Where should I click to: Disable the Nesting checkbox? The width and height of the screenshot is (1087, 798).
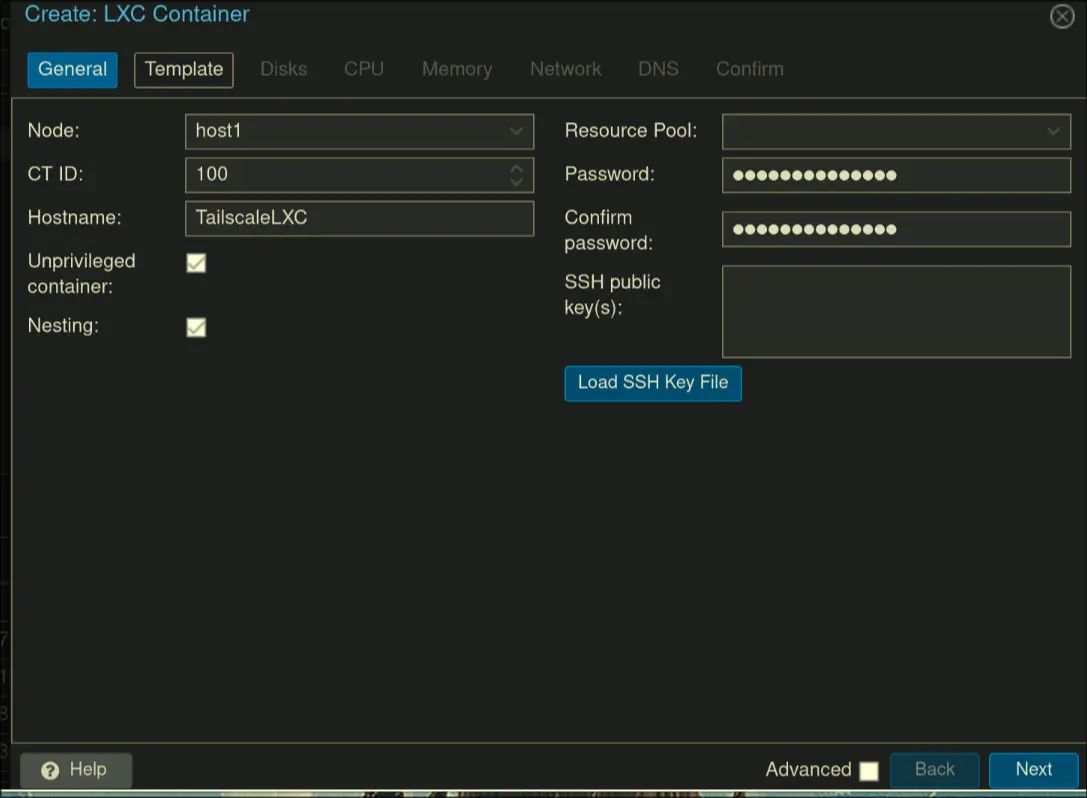[x=196, y=328]
